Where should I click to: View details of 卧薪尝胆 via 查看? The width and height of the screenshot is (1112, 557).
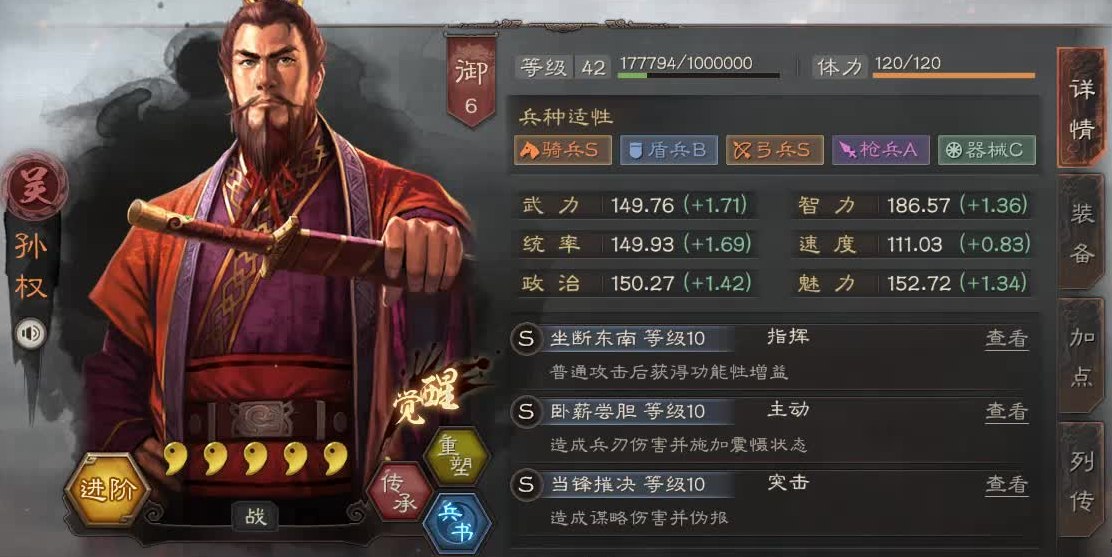(x=1006, y=412)
